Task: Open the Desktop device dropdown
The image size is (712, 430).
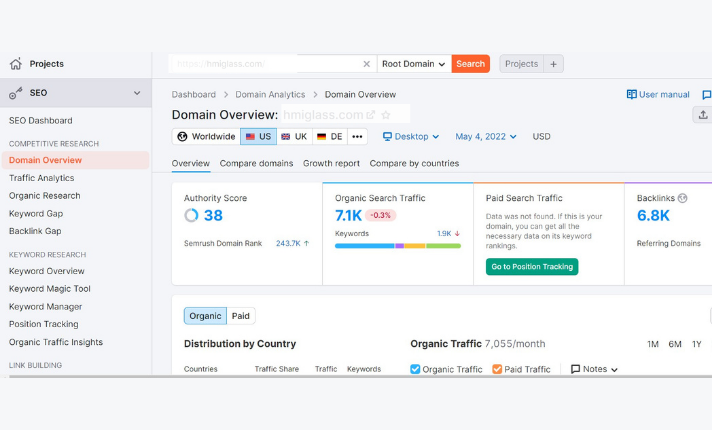Action: (x=411, y=137)
